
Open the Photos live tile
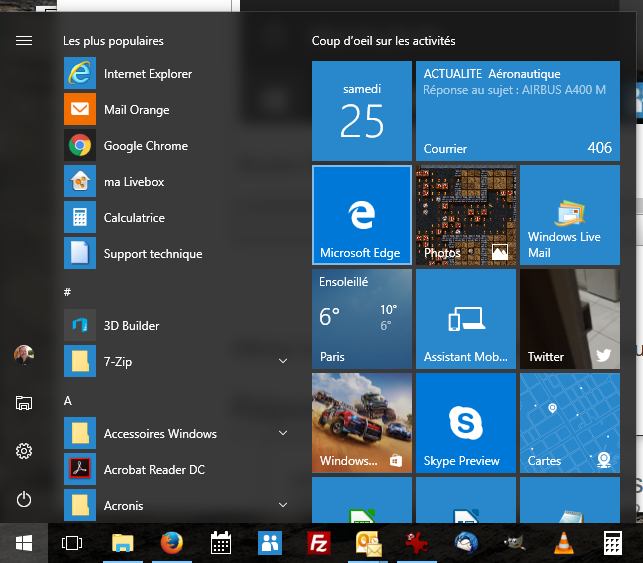(465, 215)
